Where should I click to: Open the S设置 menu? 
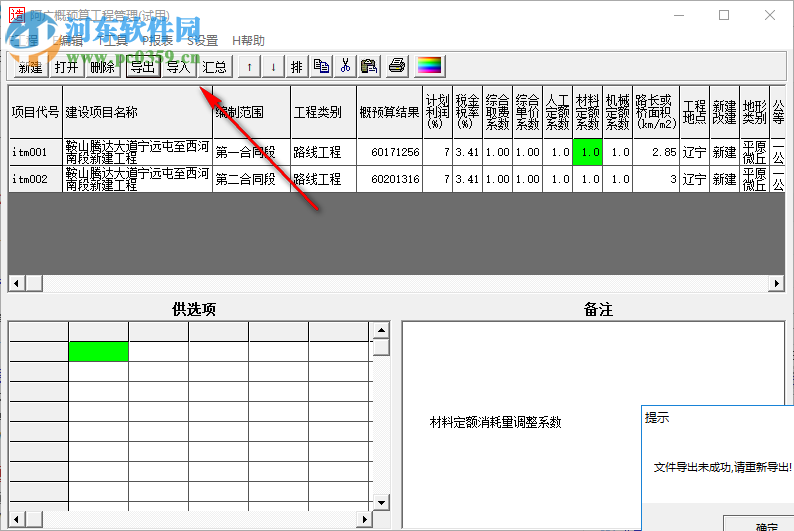[x=203, y=40]
